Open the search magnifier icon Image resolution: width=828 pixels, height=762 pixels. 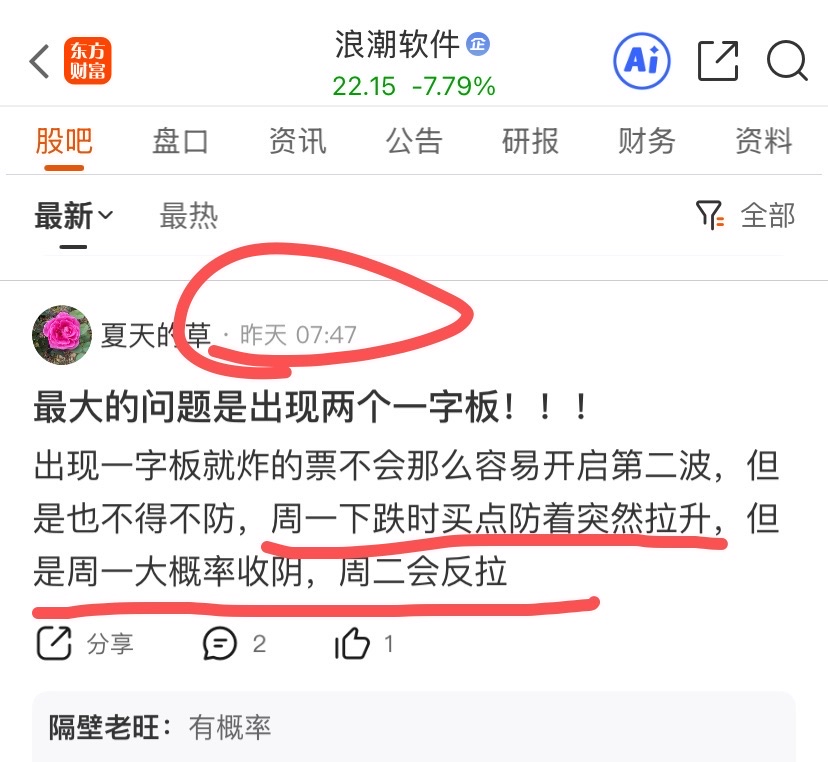(787, 61)
